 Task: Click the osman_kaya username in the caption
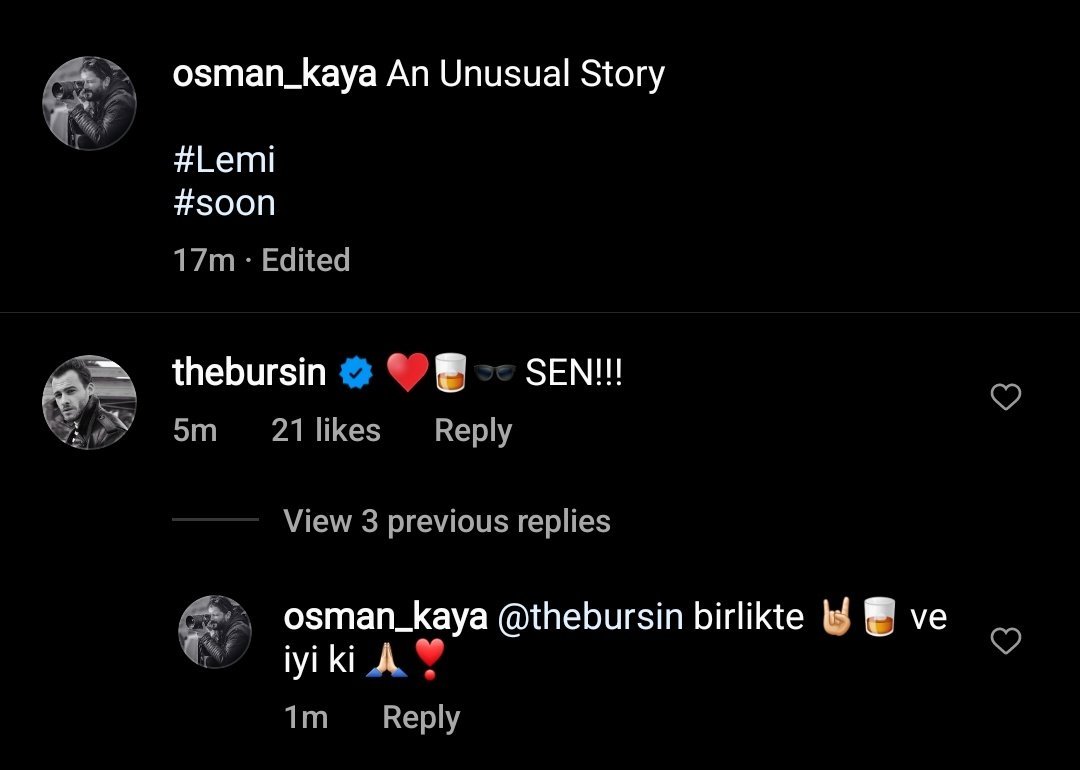click(274, 74)
